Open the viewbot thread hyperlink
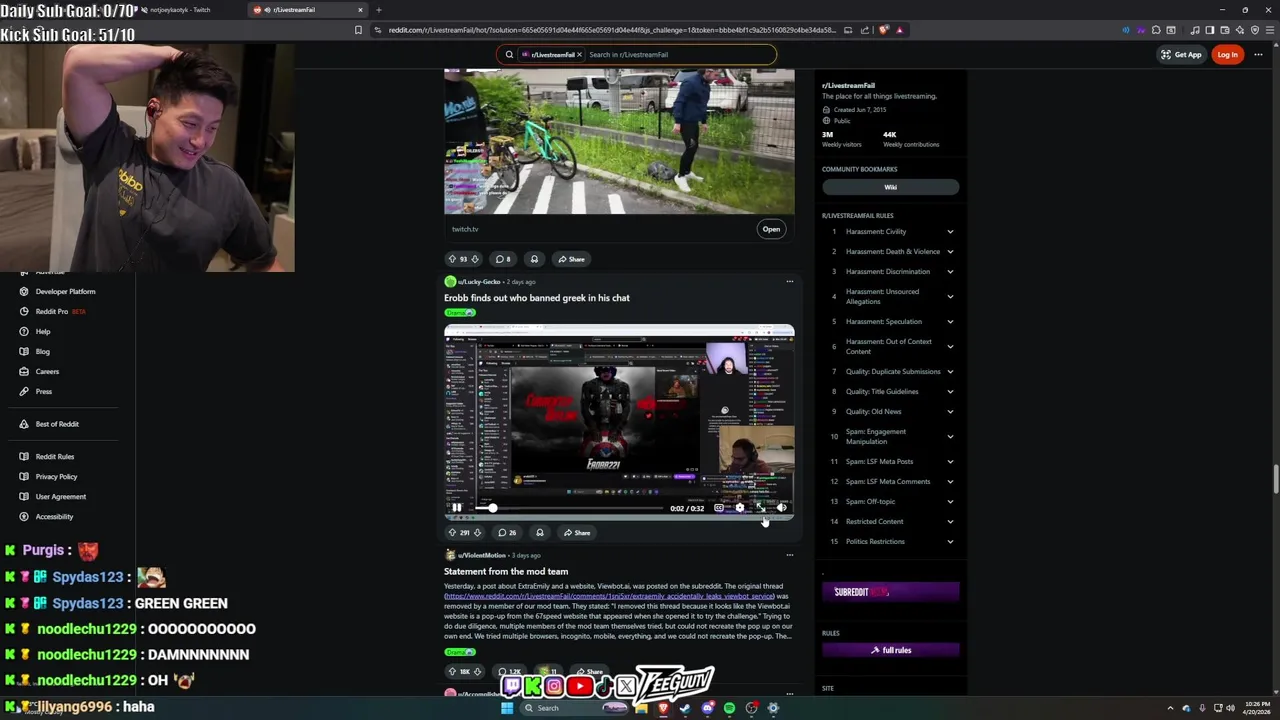Viewport: 1280px width, 720px height. [x=609, y=596]
